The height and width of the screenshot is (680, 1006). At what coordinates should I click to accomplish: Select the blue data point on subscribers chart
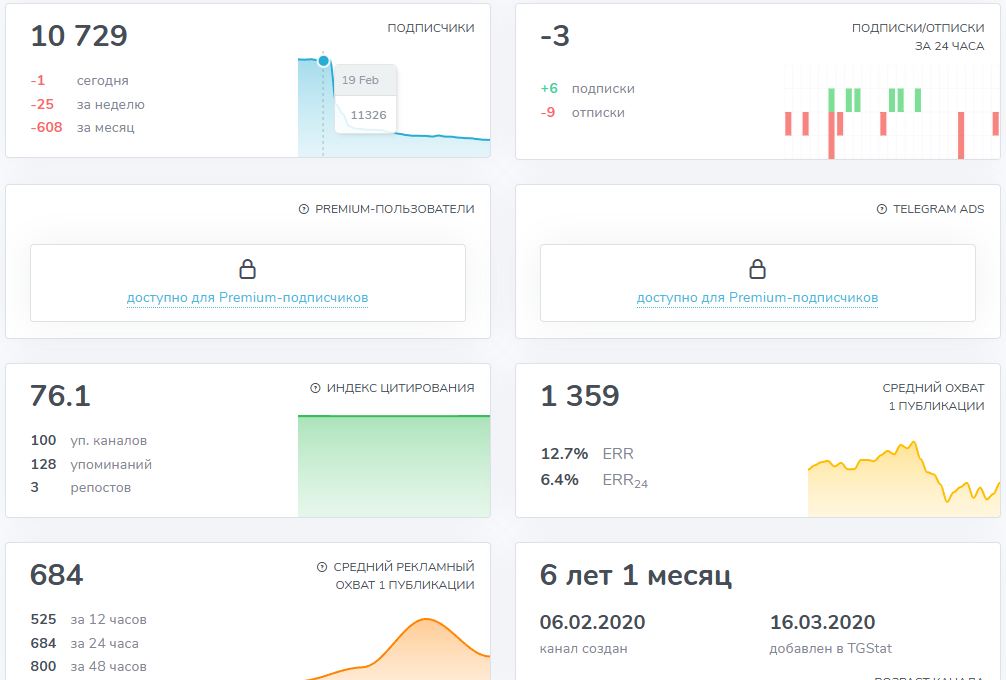[323, 61]
